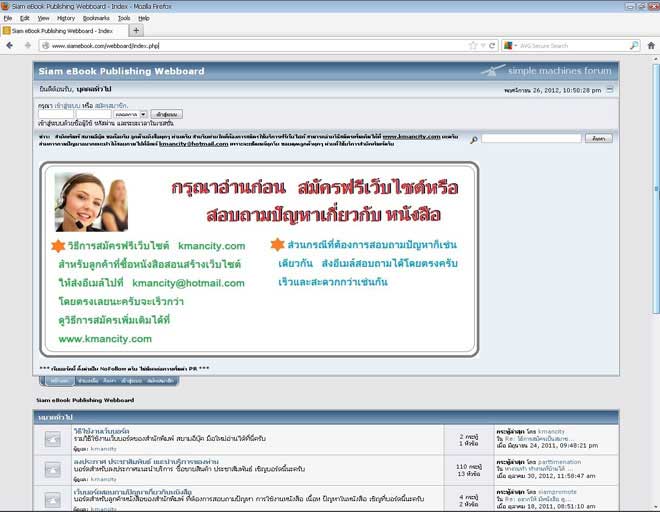Click the Firefox Back arrow
660x512 pixels.
9,45
